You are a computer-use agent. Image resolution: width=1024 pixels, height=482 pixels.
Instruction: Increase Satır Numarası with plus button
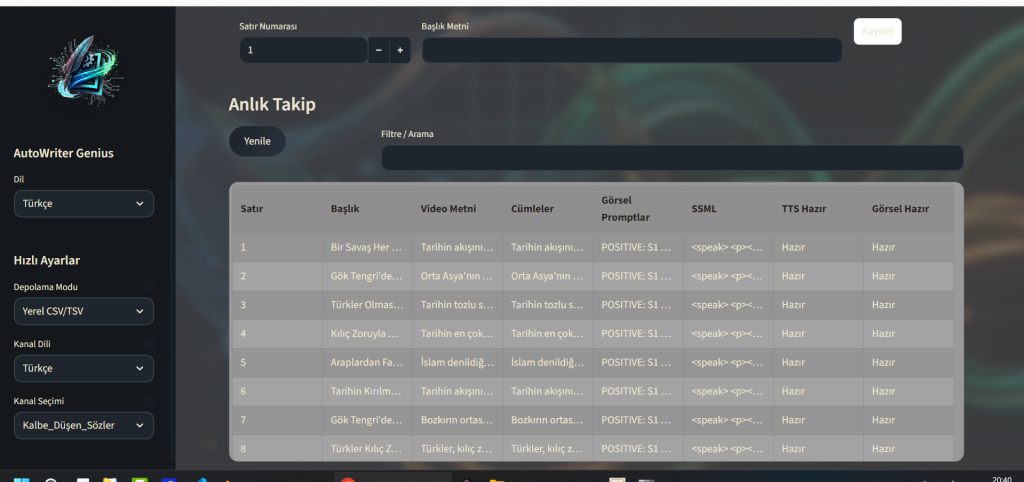(x=400, y=50)
